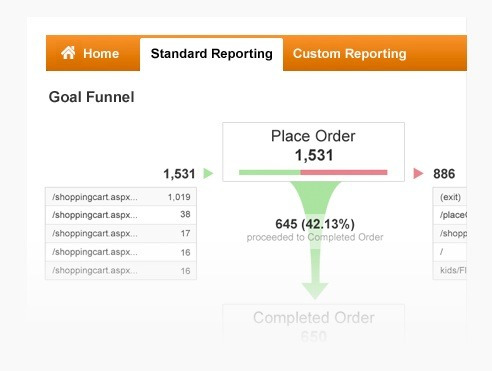Click green portion of Place Order bar
492x371 pixels.
click(x=269, y=172)
